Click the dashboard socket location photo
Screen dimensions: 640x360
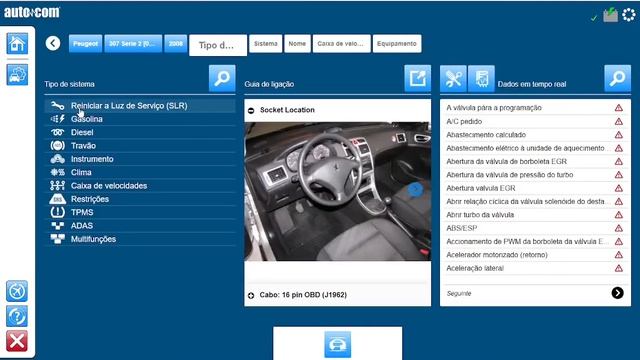(338, 191)
